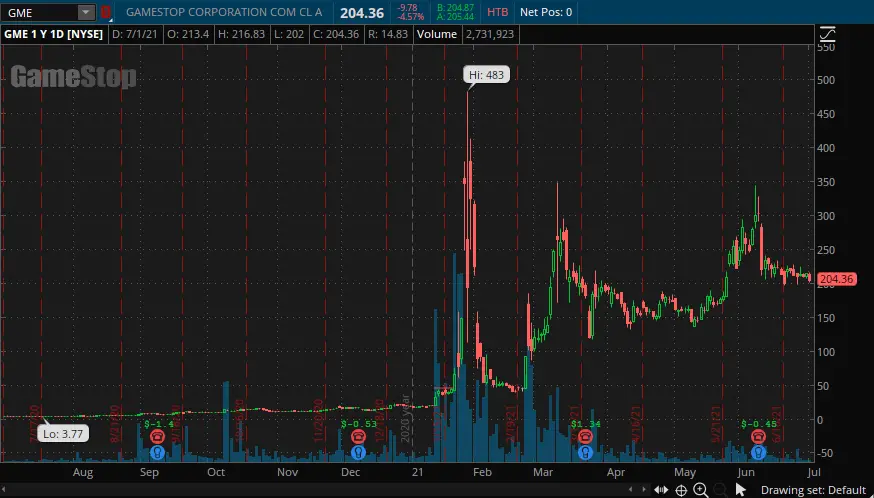
Task: Click the $-0.45 earnings label
Action: tap(759, 424)
